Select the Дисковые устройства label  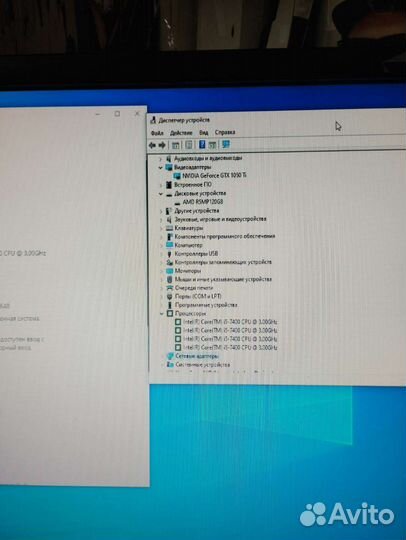(x=200, y=193)
